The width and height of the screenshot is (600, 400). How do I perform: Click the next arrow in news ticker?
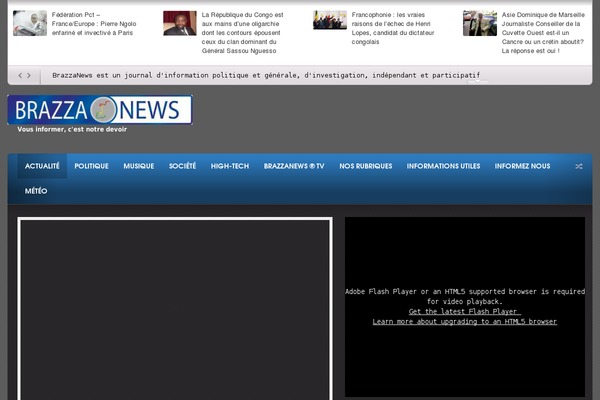(29, 75)
